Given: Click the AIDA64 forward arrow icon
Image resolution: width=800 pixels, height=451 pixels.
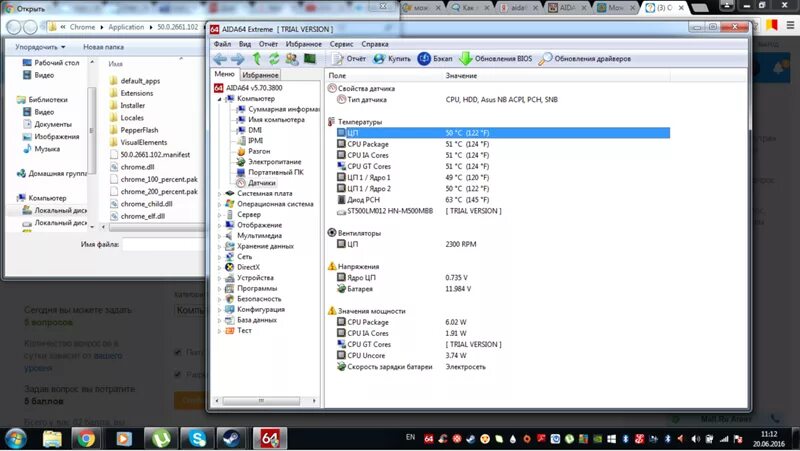Looking at the screenshot, I should tap(238, 59).
